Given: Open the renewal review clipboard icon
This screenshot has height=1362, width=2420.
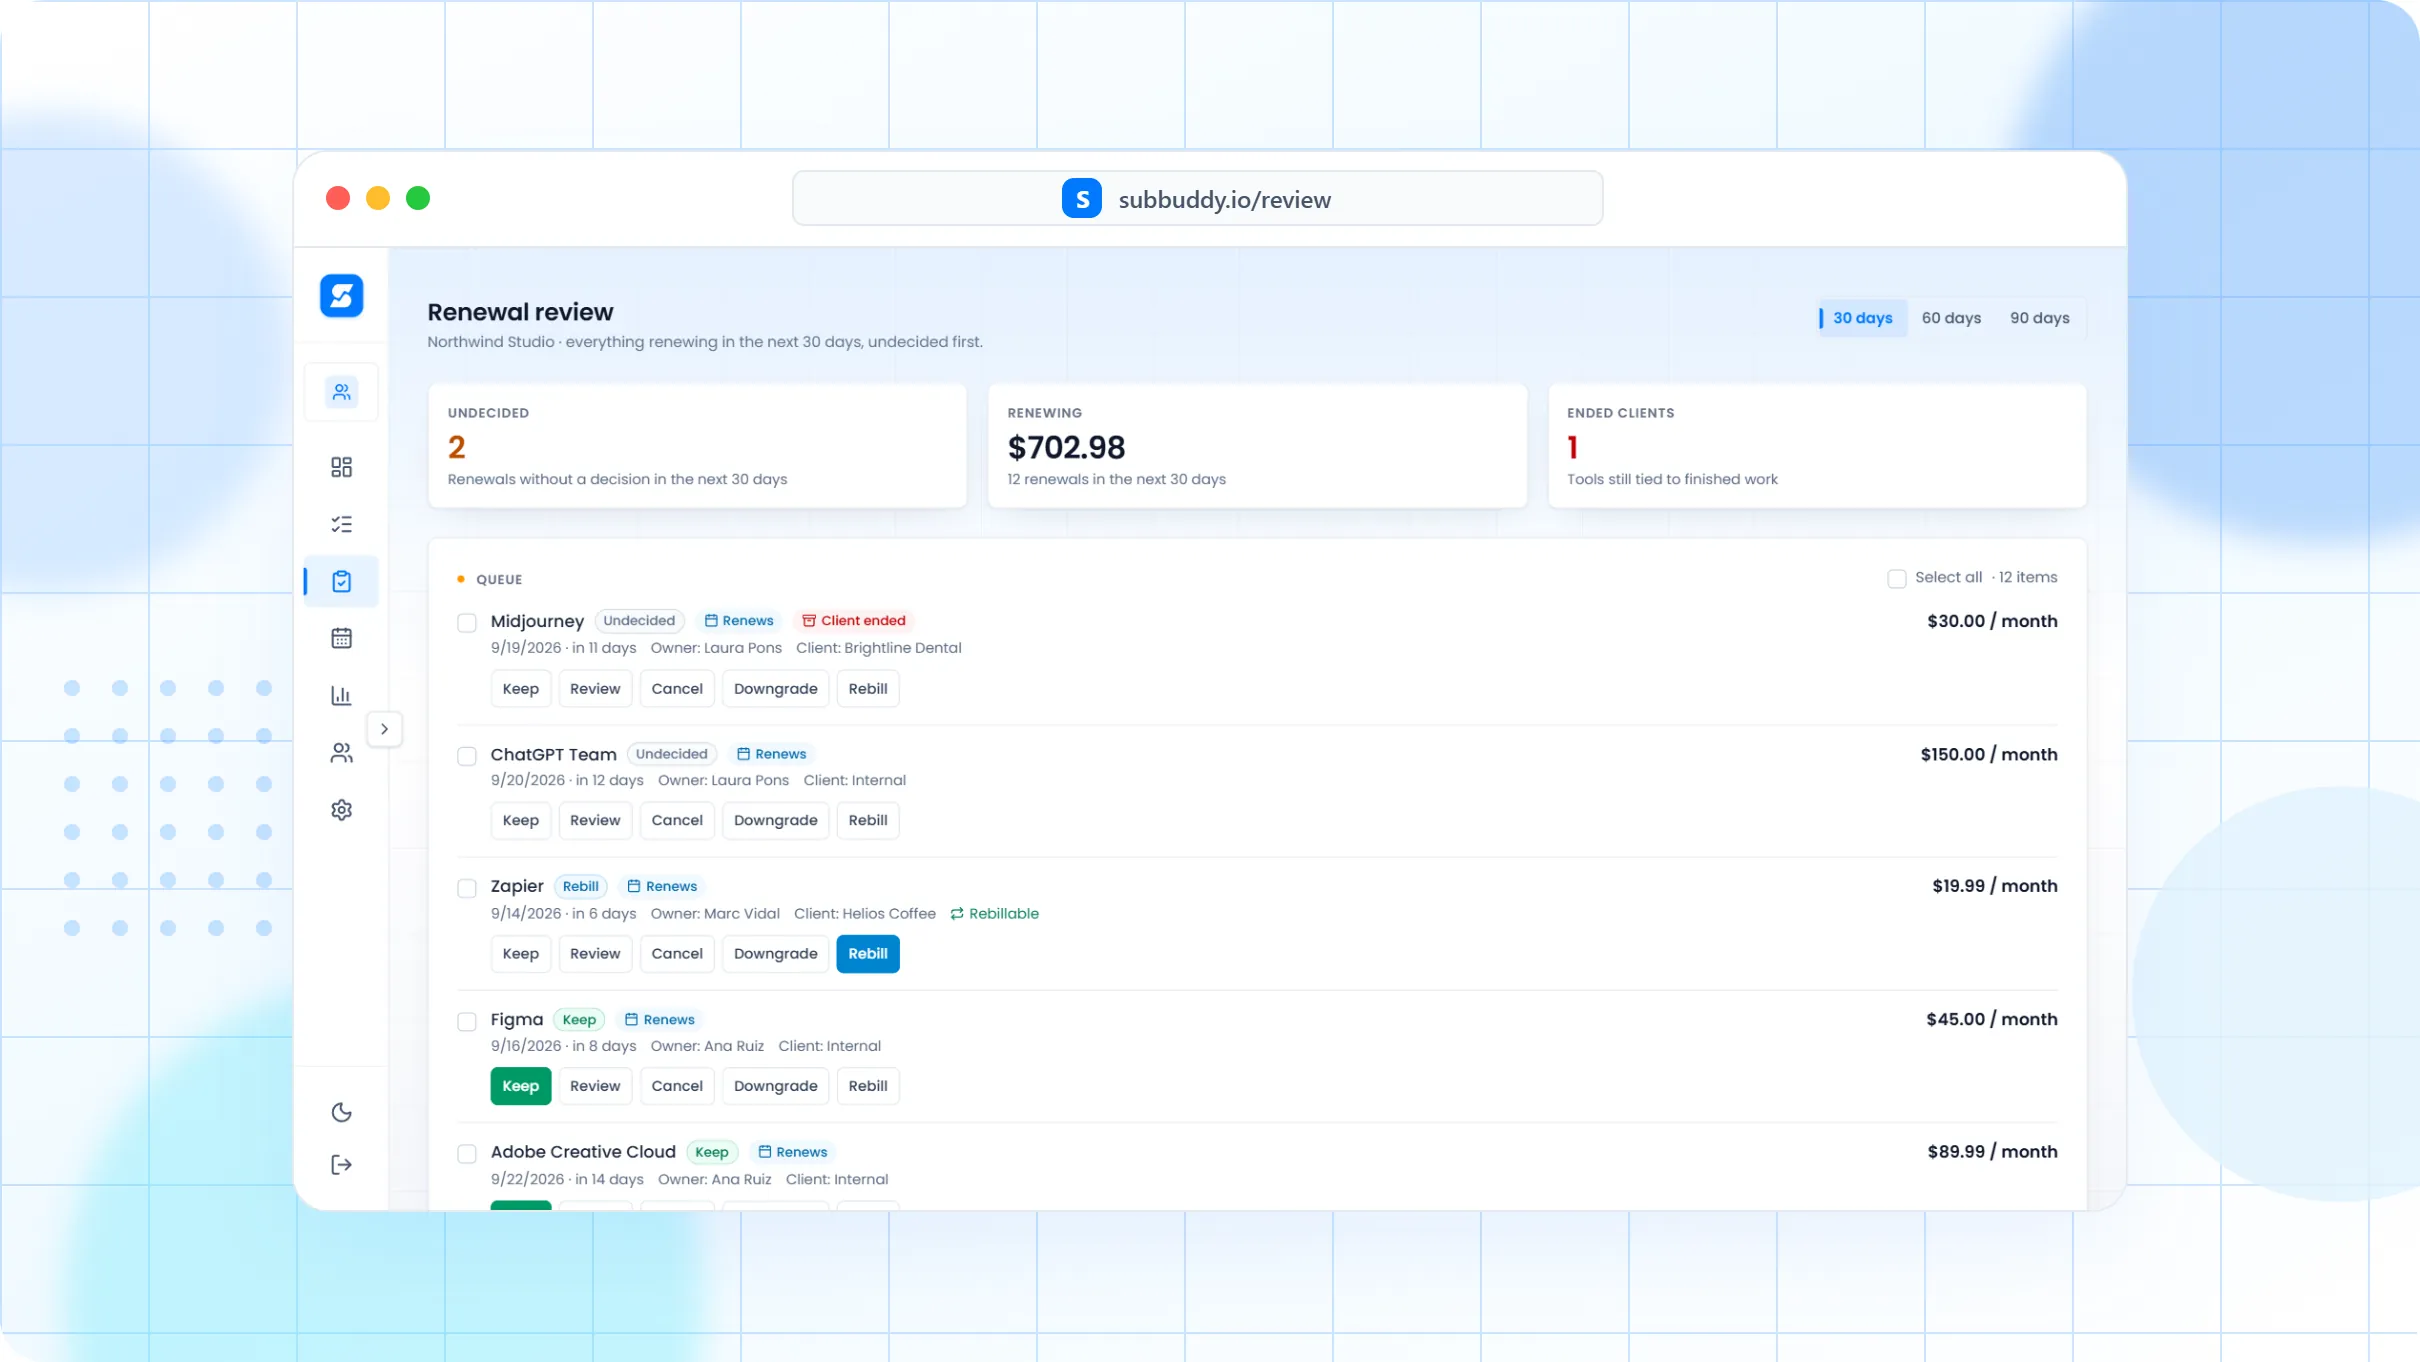Looking at the screenshot, I should click(341, 581).
